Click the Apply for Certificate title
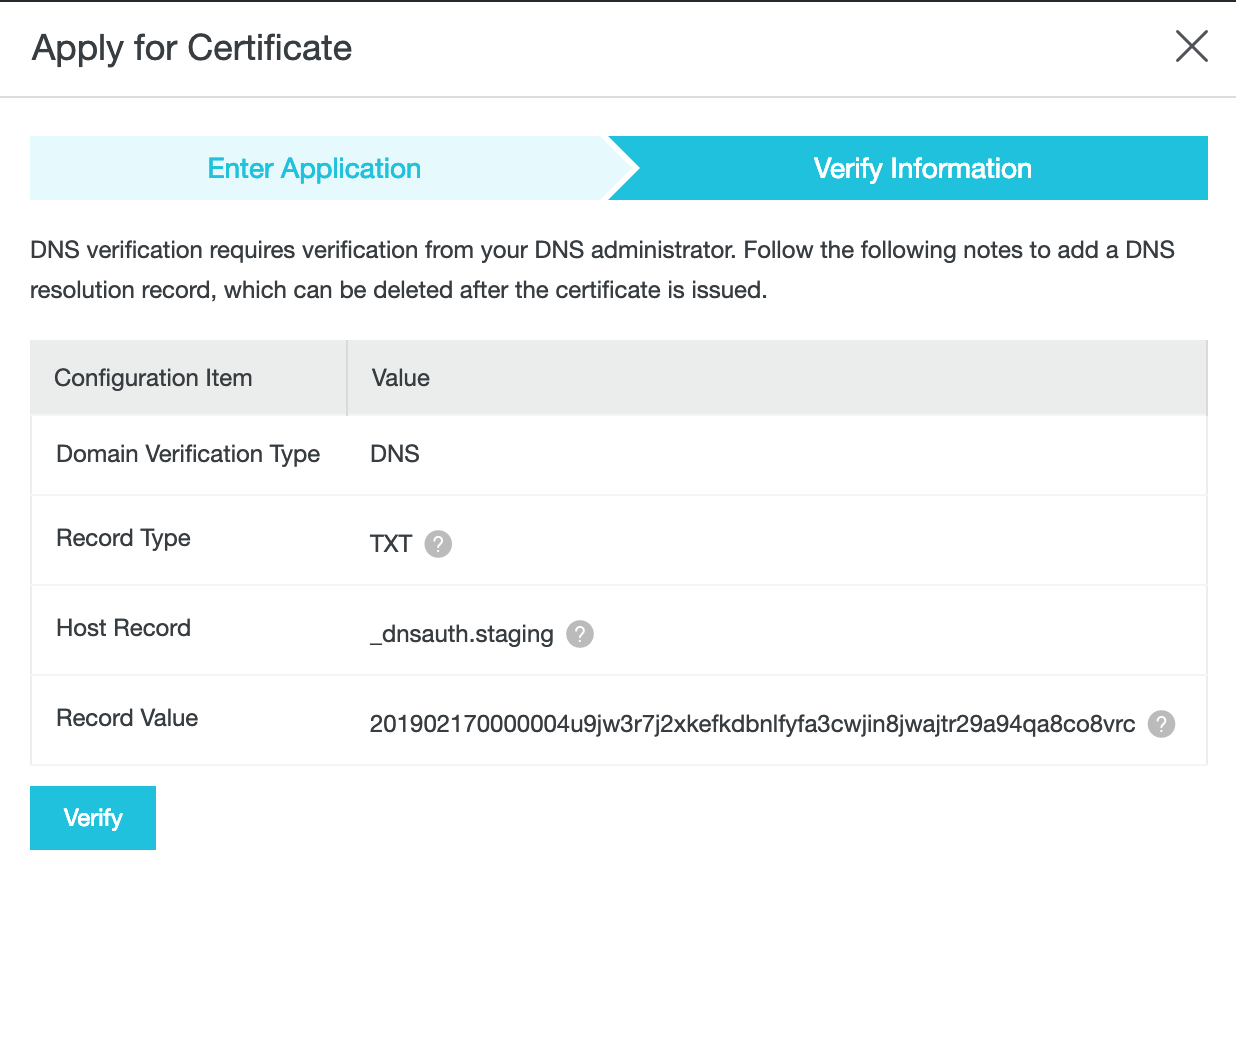This screenshot has width=1236, height=1054. [x=192, y=48]
